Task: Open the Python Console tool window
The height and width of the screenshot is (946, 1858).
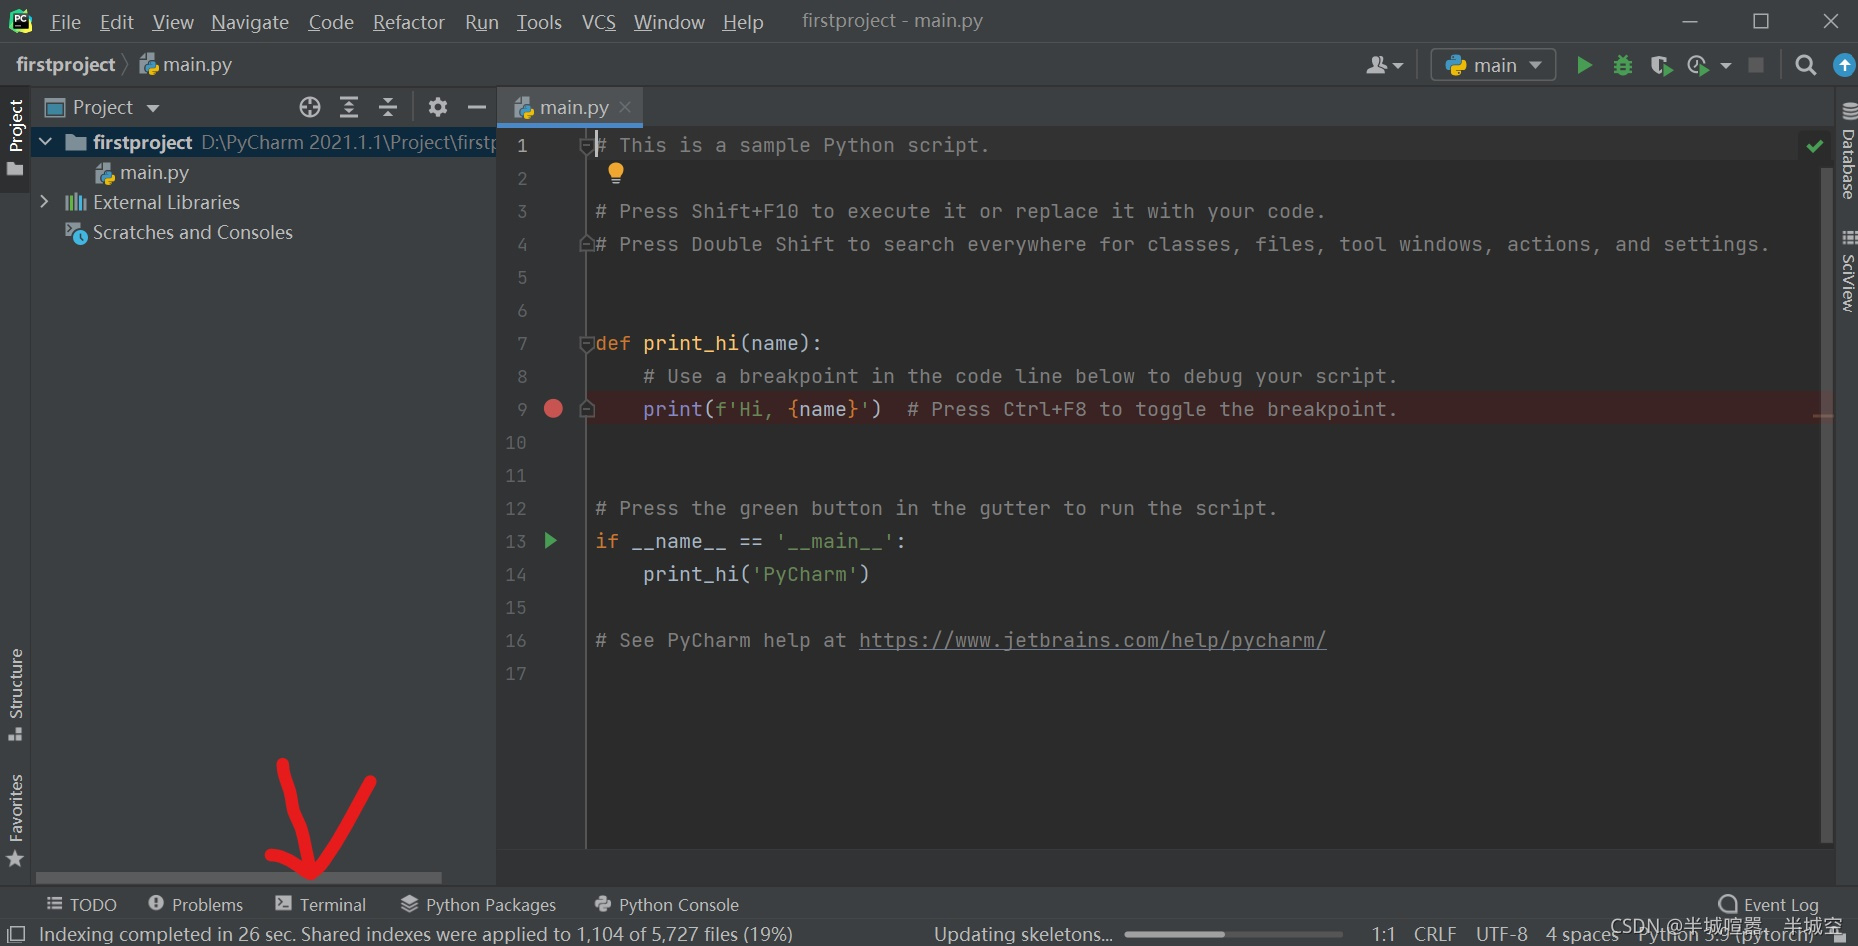Action: coord(666,904)
